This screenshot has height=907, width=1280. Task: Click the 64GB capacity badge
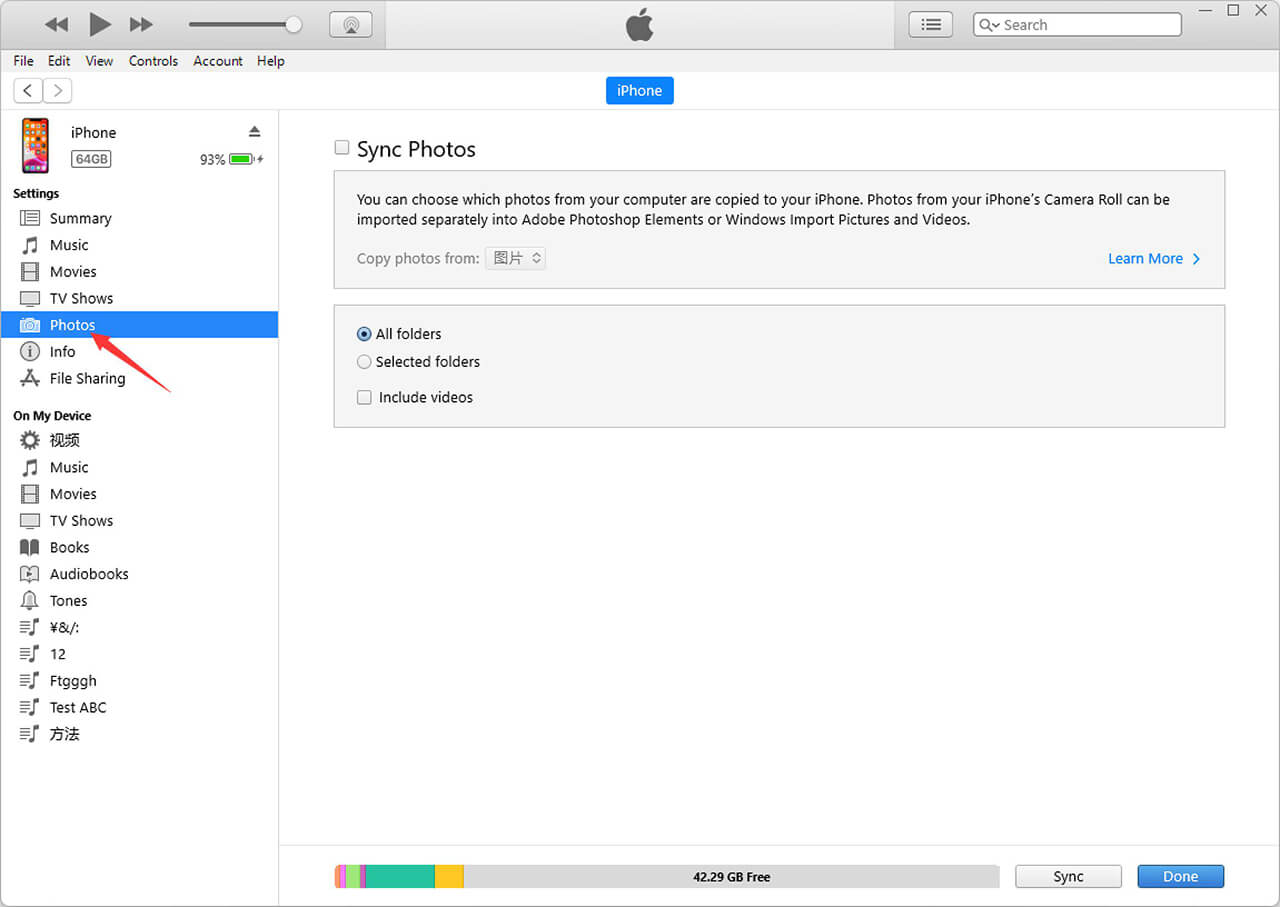[91, 159]
